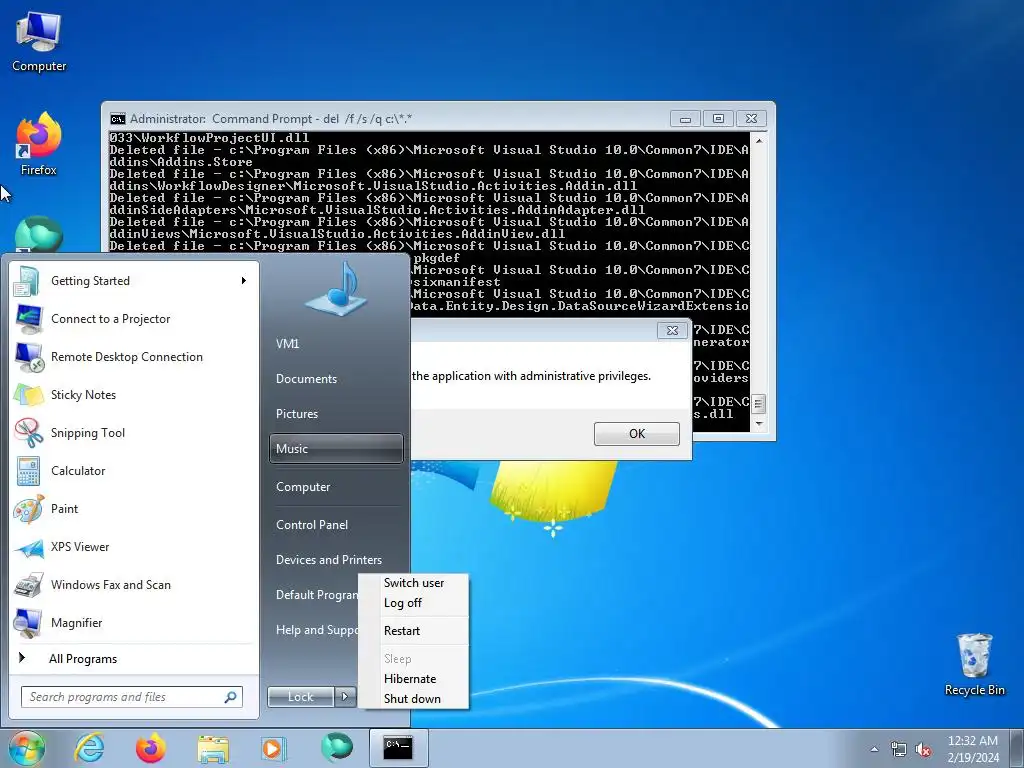Maximize the Command Prompt window

(x=718, y=119)
